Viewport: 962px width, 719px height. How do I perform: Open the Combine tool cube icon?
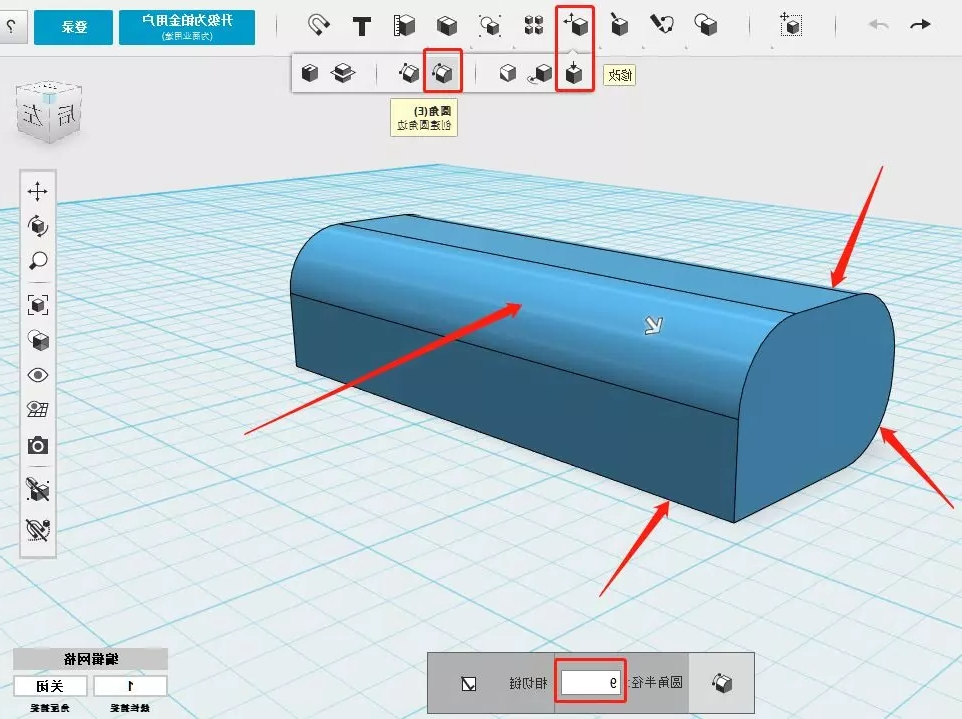pyautogui.click(x=447, y=26)
